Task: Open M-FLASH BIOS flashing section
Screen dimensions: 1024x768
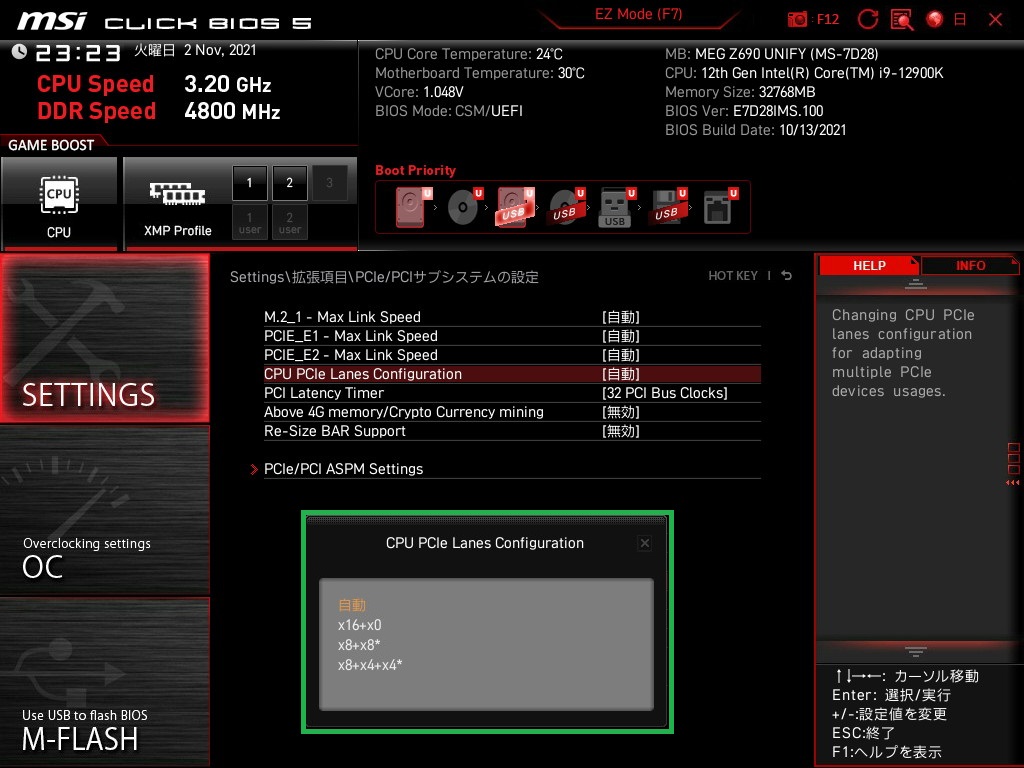Action: click(x=104, y=682)
